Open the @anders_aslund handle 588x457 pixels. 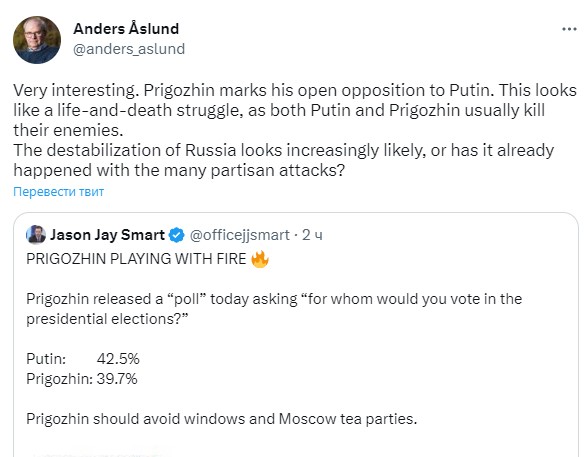pyautogui.click(x=129, y=49)
